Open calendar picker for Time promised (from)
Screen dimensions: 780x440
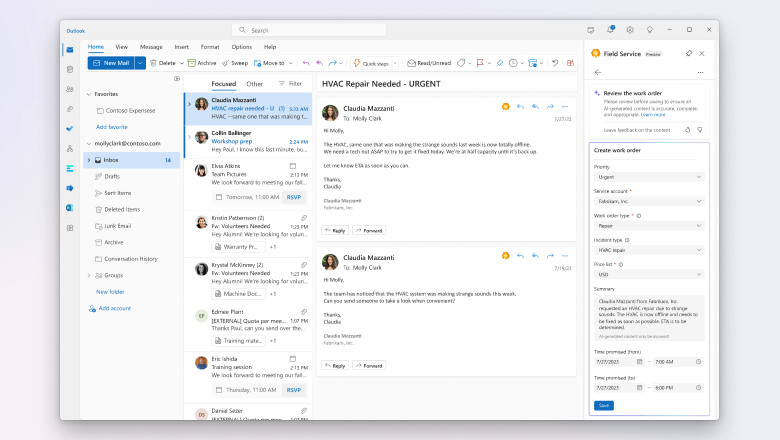[x=639, y=361]
